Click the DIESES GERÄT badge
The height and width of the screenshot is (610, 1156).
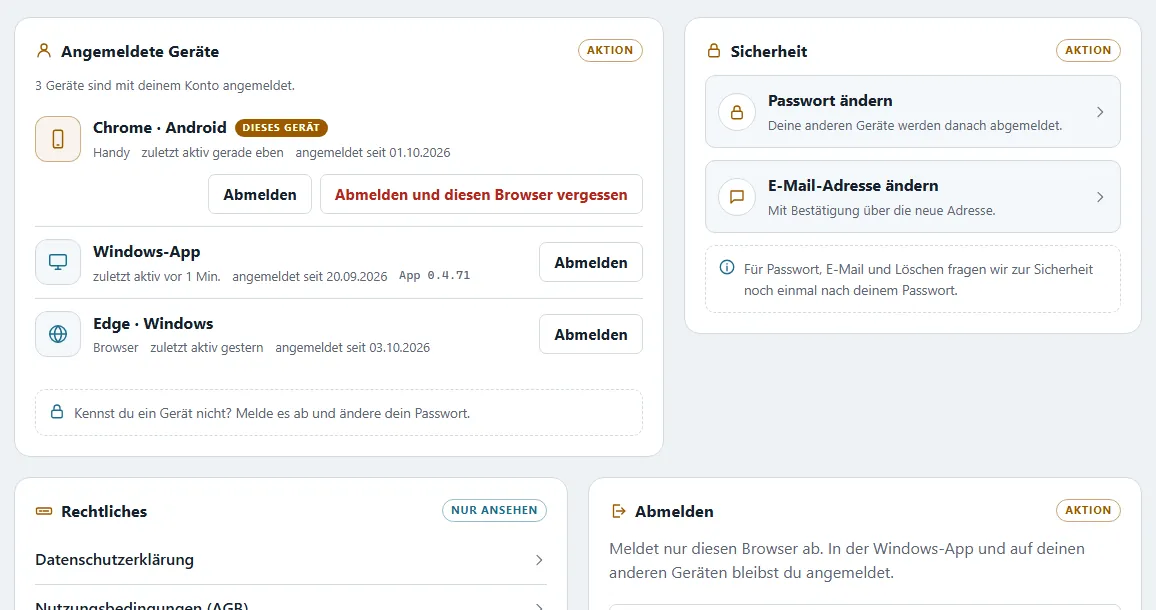281,128
